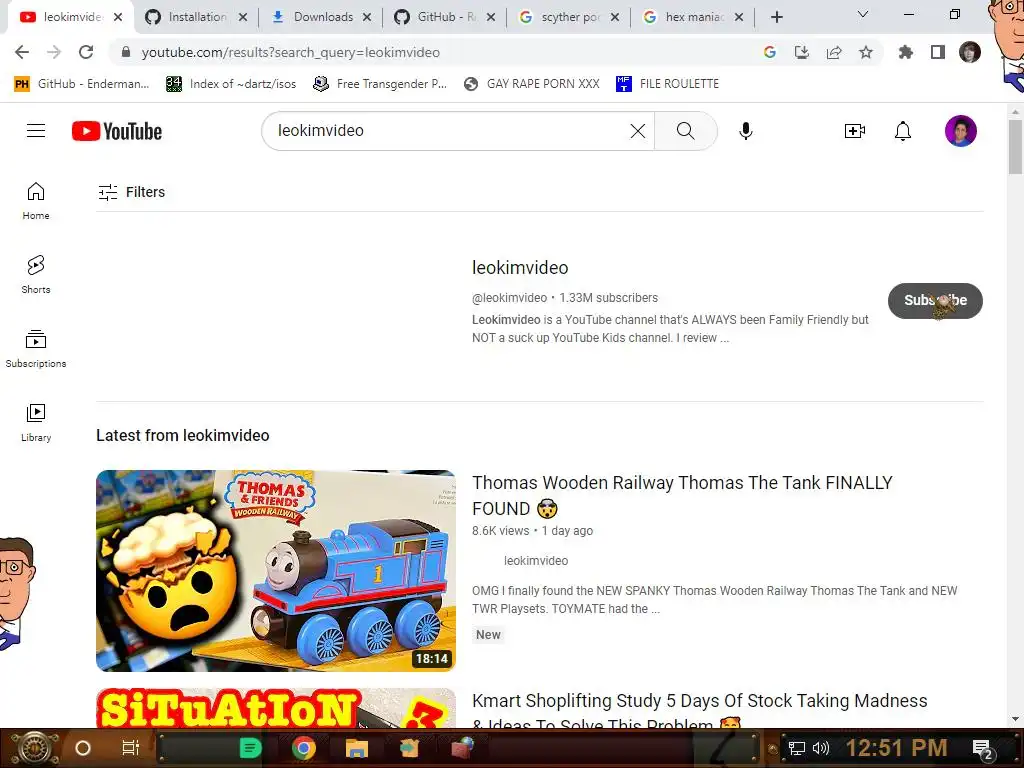Open the Chrome extensions puzzle icon
The height and width of the screenshot is (768, 1024).
coord(905,52)
